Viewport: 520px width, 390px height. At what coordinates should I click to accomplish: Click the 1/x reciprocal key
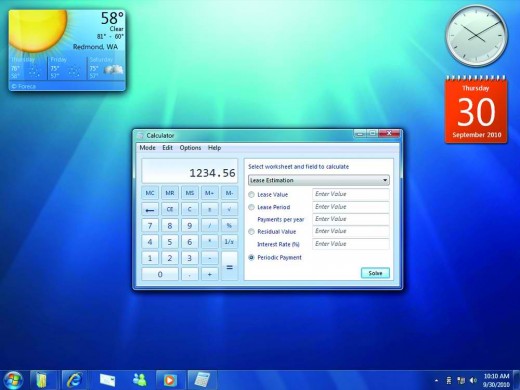(x=229, y=242)
